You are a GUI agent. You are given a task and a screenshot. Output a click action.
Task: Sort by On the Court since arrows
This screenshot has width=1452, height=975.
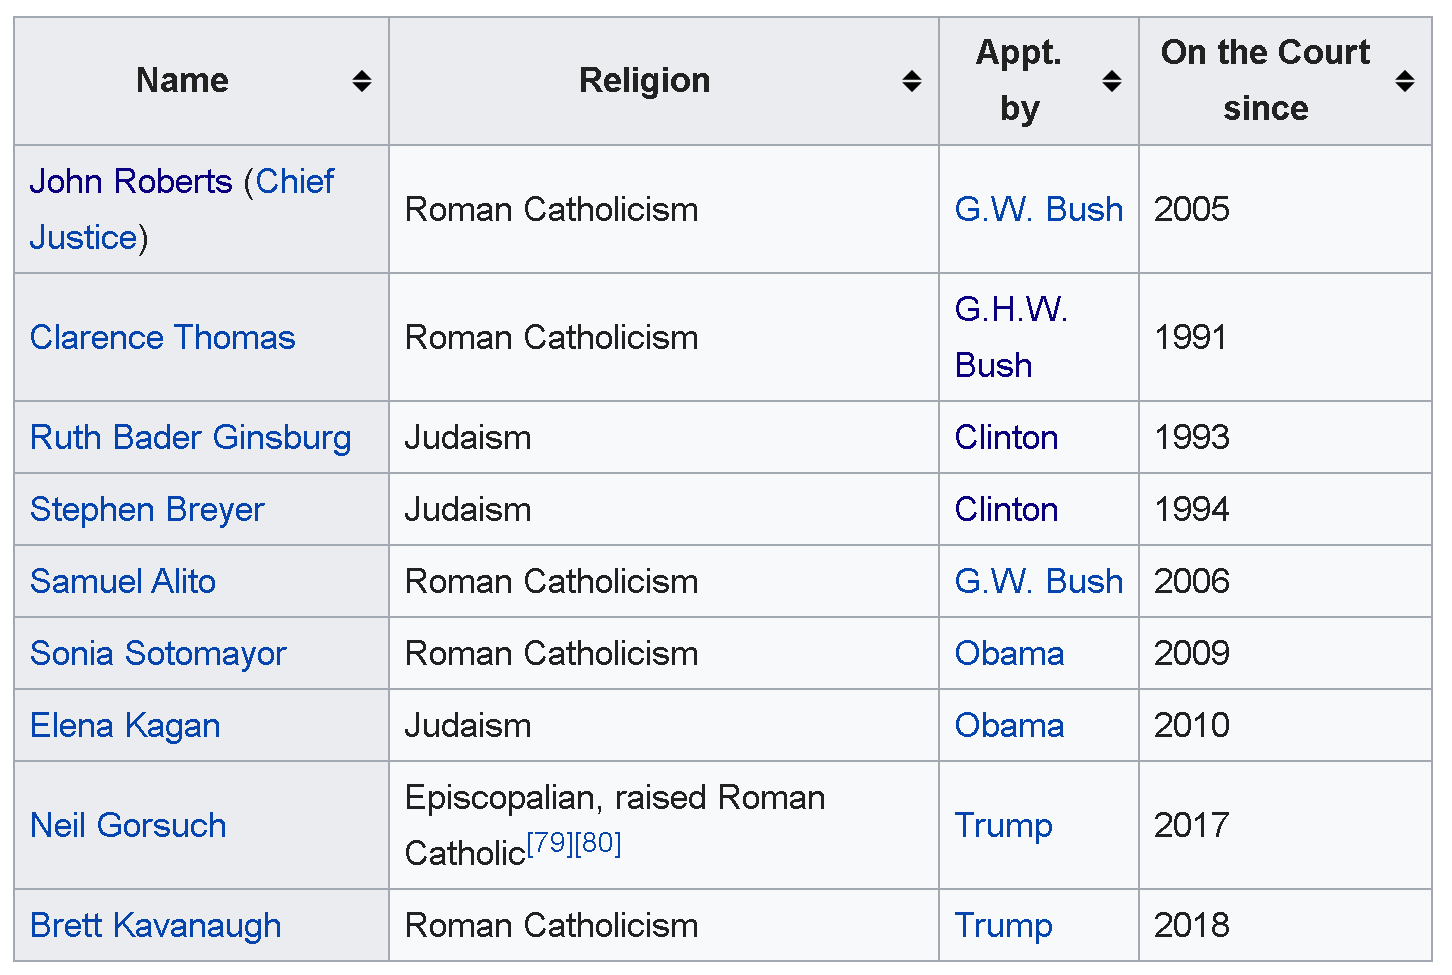(1404, 81)
